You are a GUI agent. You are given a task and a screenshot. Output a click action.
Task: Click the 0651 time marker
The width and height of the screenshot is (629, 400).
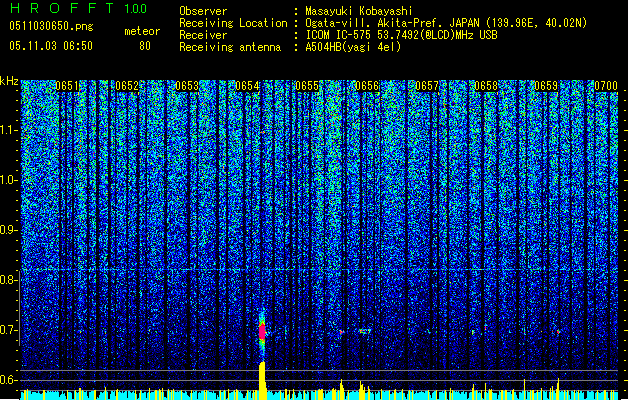coord(67,86)
